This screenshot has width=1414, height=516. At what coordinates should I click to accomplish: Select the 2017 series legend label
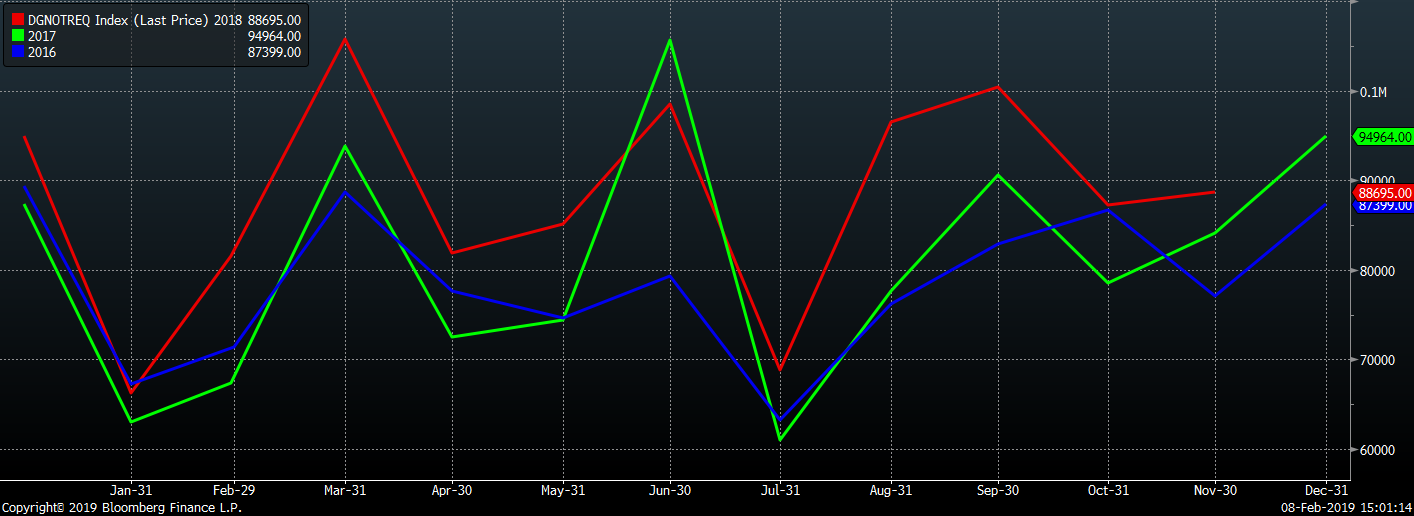pos(42,36)
